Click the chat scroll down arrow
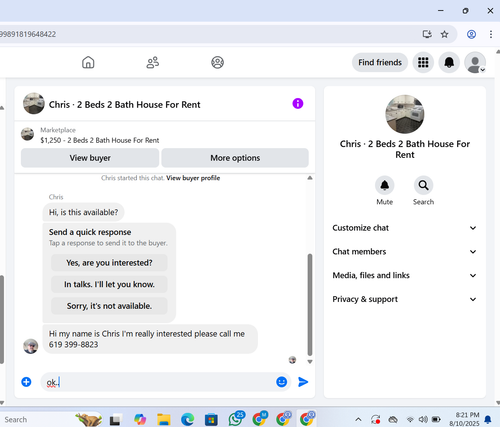This screenshot has height=427, width=500. (x=310, y=362)
